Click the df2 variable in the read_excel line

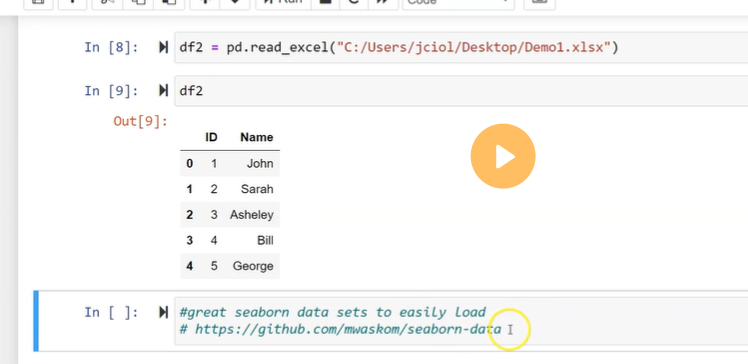click(x=191, y=47)
